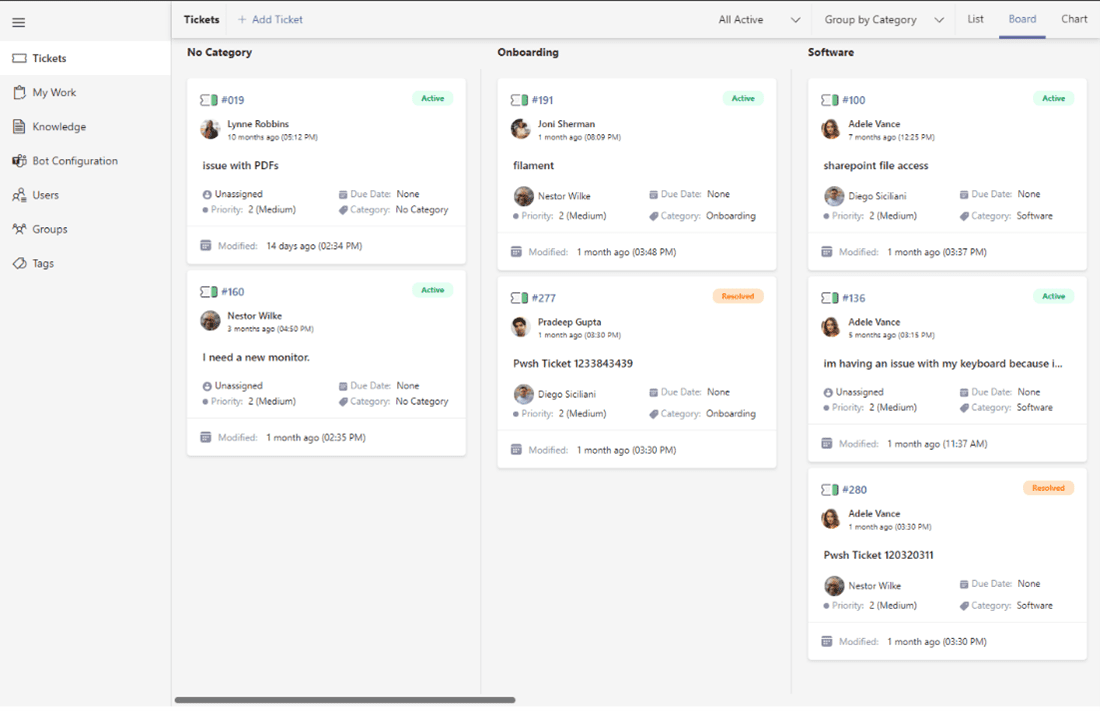The image size is (1100, 711).
Task: Click Joni Sherman avatar on ticket #191
Action: coord(521,129)
